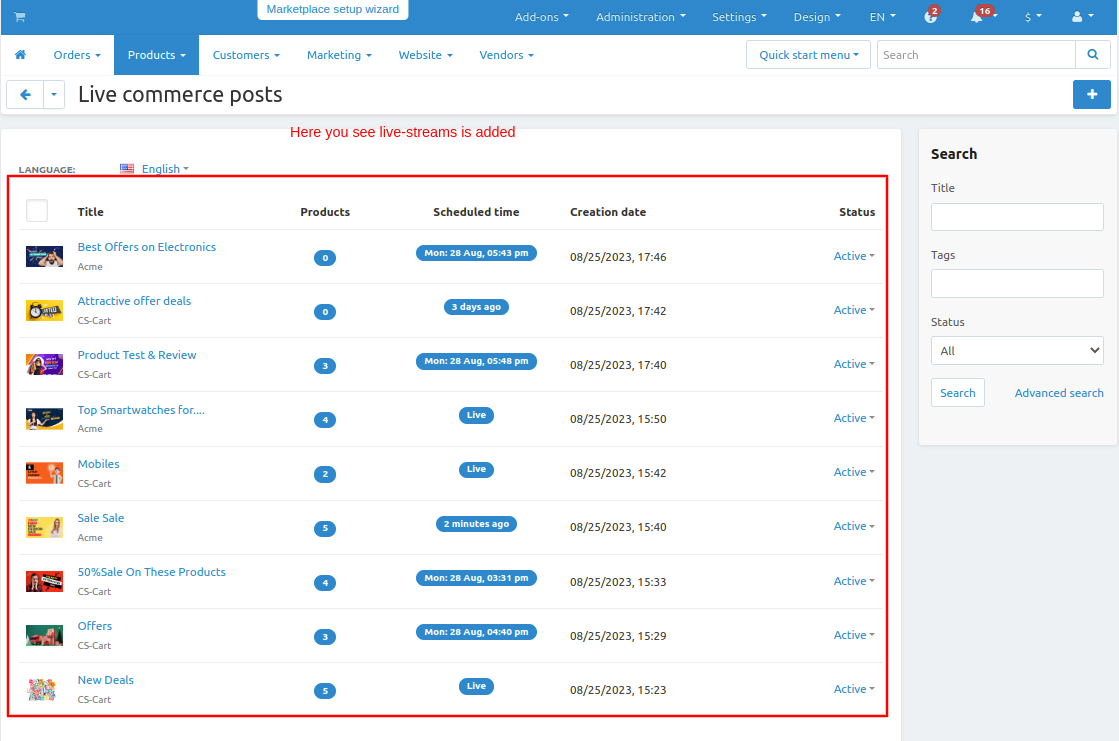
Task: Add a new live commerce post
Action: [1091, 95]
